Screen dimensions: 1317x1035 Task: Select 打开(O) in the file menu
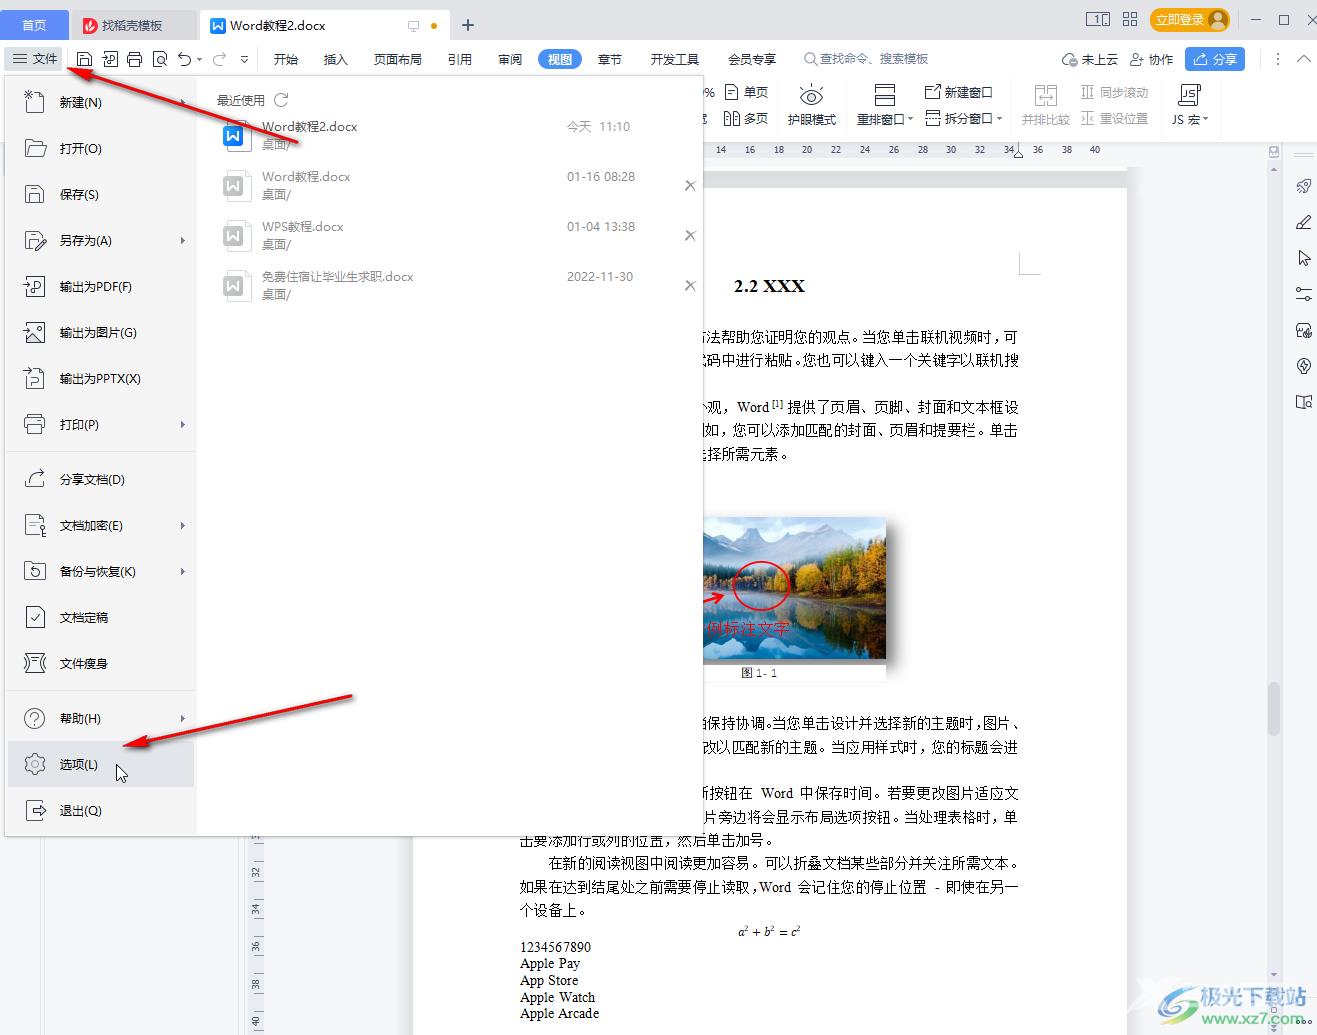tap(101, 148)
